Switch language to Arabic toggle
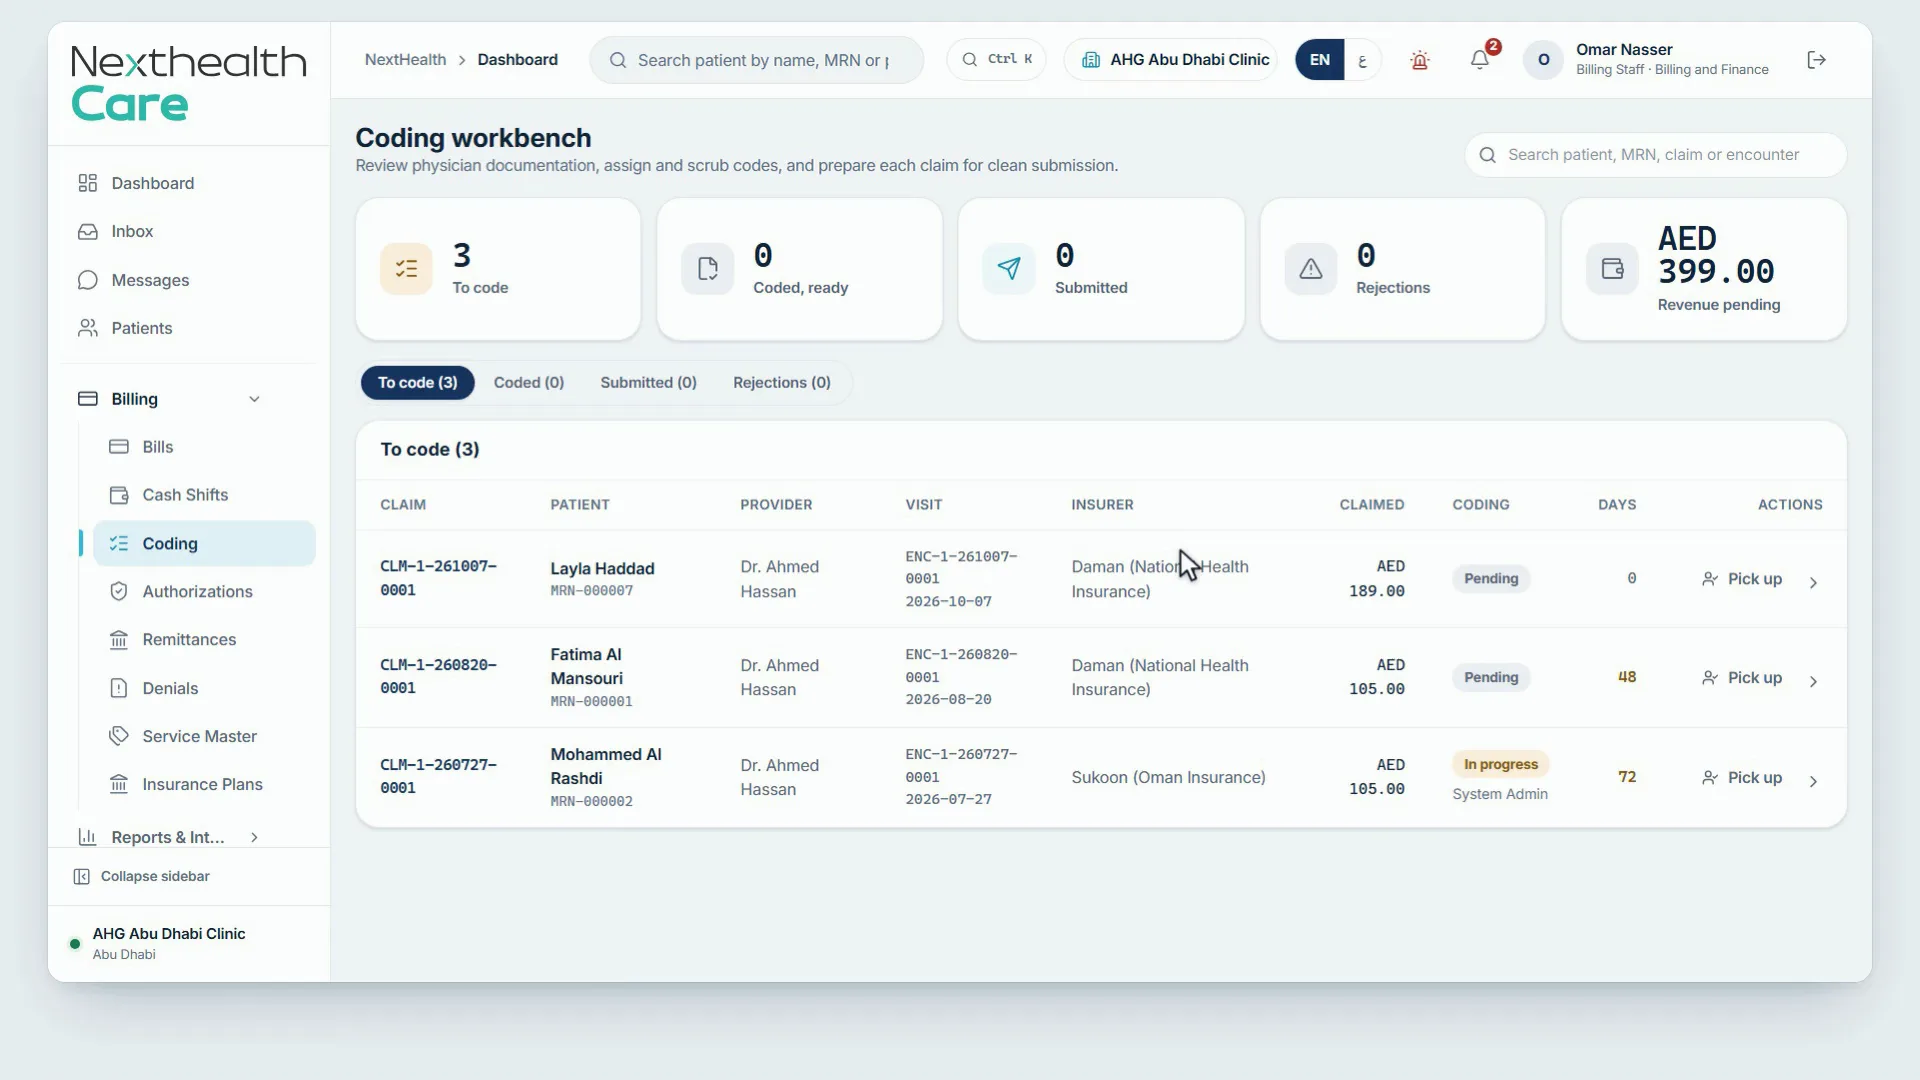 pos(1362,60)
